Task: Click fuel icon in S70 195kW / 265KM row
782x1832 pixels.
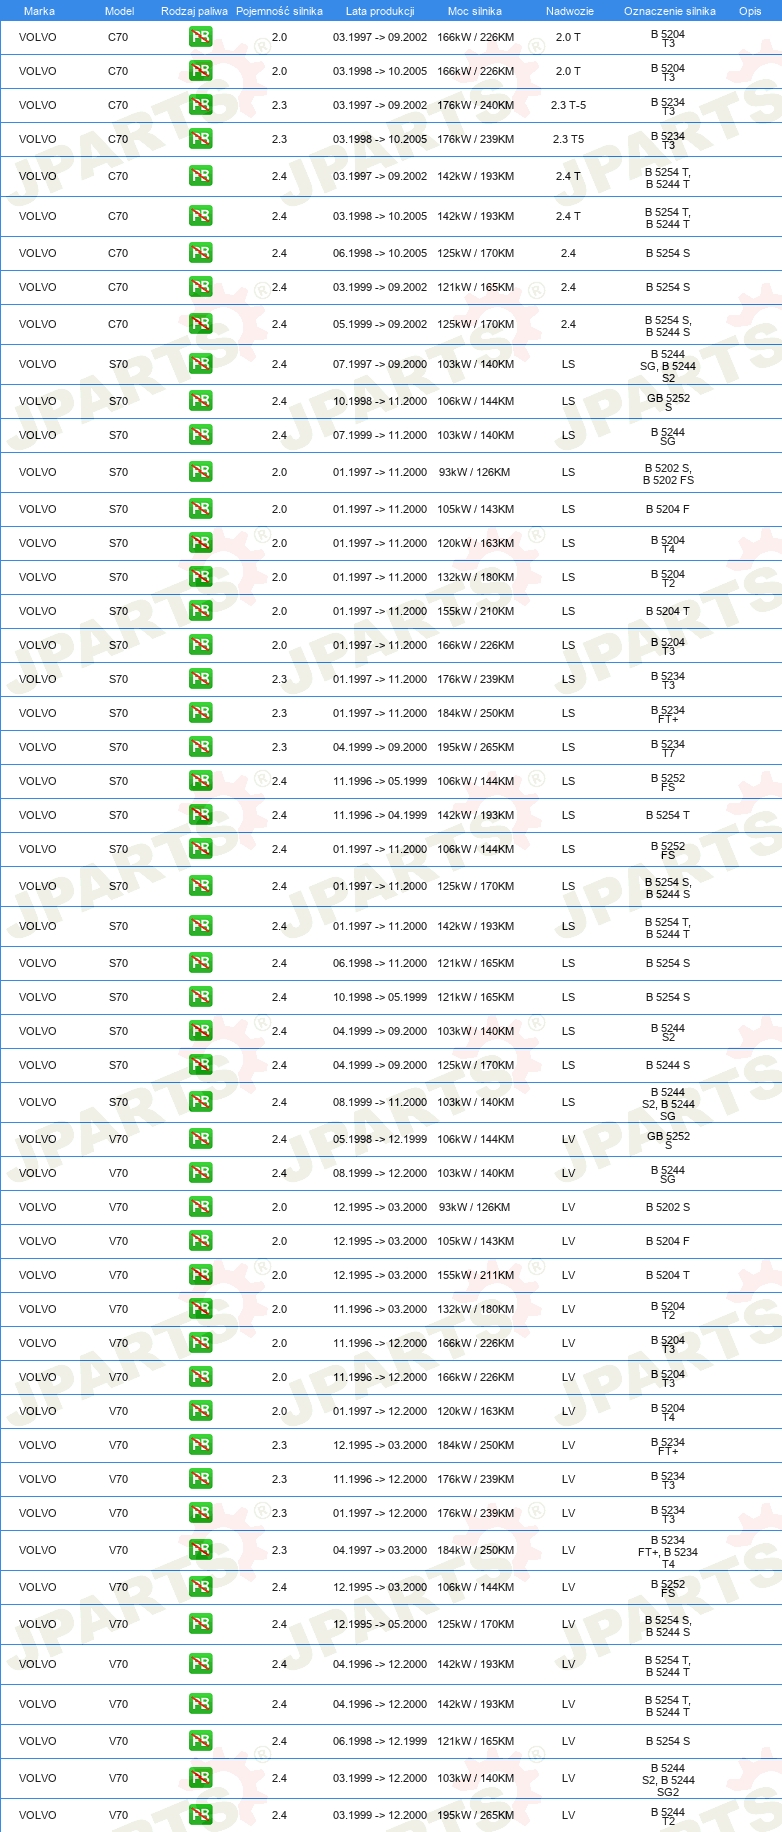Action: 201,747
